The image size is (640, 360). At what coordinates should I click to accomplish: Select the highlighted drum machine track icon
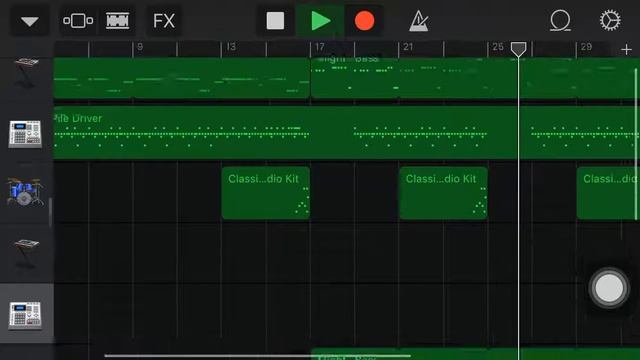tap(25, 315)
